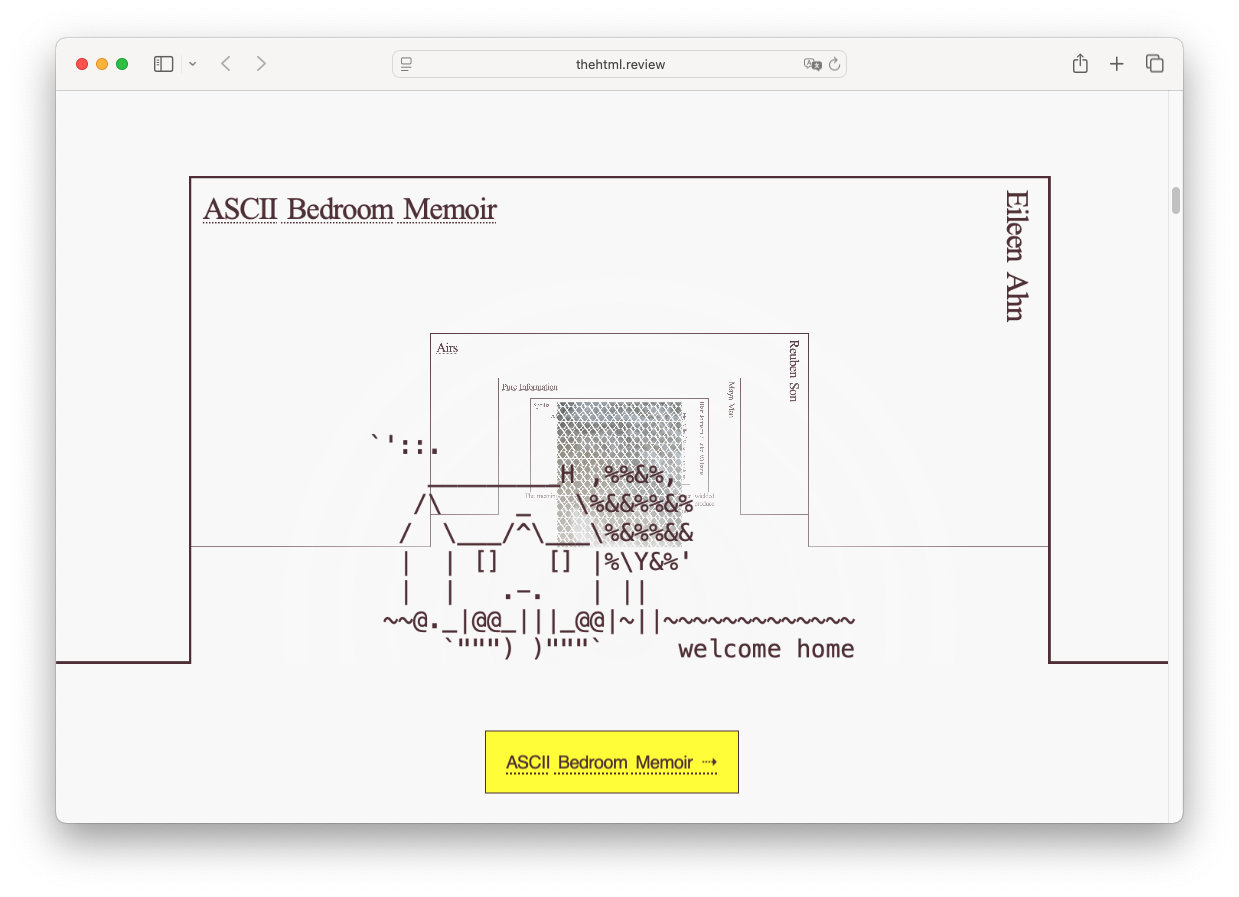
Task: Click the Eileen Ahn author name
Action: [1015, 256]
